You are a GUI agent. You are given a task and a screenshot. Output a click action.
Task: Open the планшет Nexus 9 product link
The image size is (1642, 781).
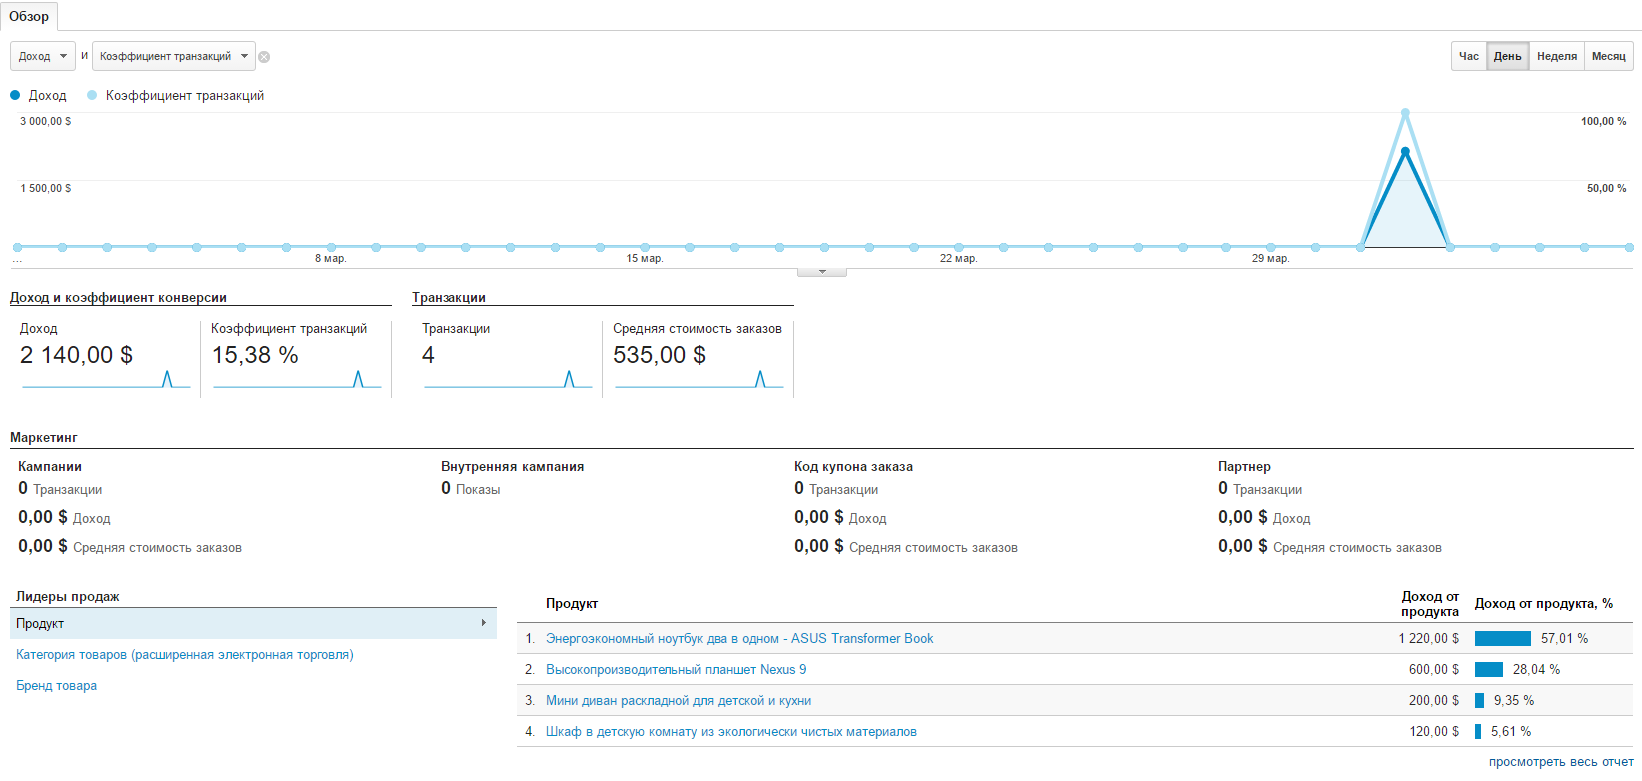point(676,669)
